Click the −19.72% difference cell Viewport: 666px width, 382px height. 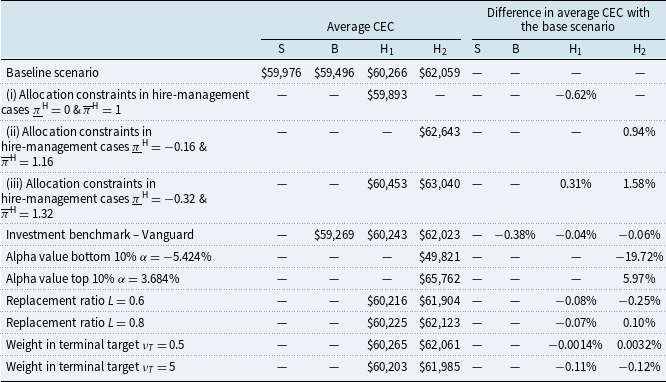point(639,257)
